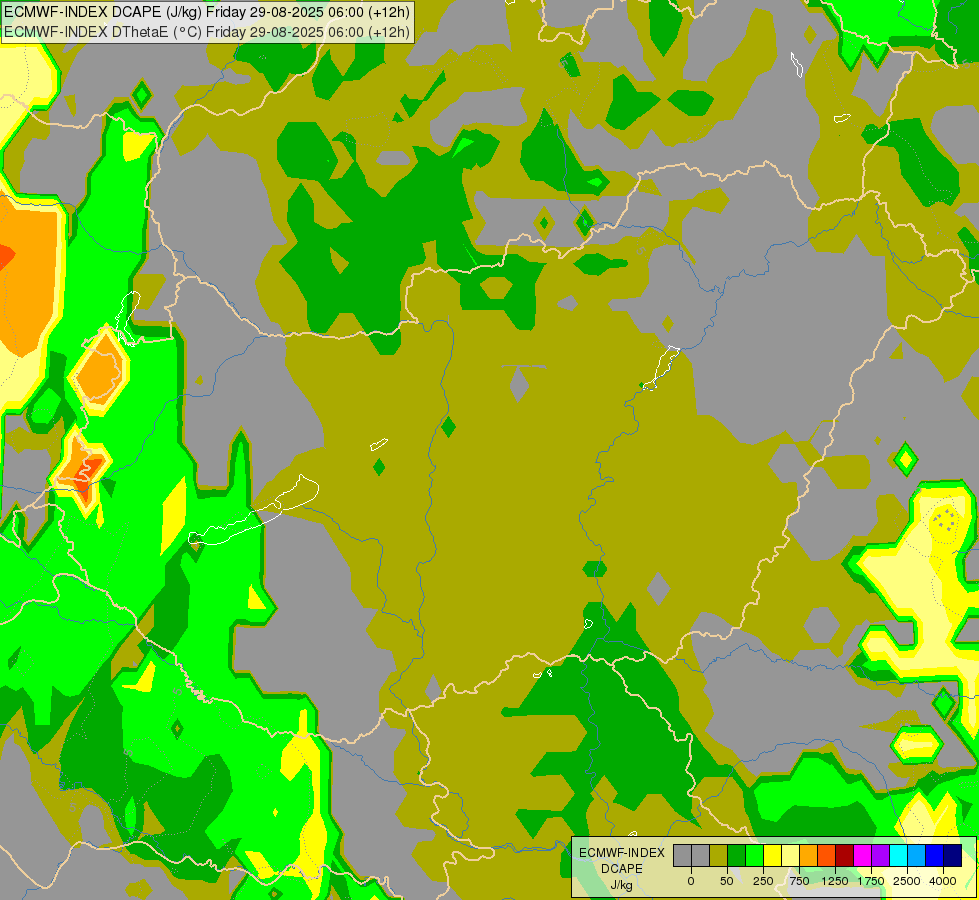The width and height of the screenshot is (979, 900).
Task: Click the legend tick label 1250
Action: pyautogui.click(x=835, y=881)
